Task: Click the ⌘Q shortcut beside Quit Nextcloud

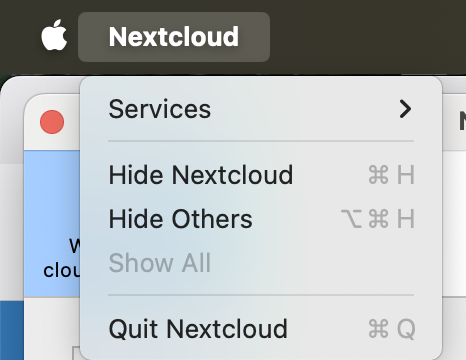Action: coord(392,329)
